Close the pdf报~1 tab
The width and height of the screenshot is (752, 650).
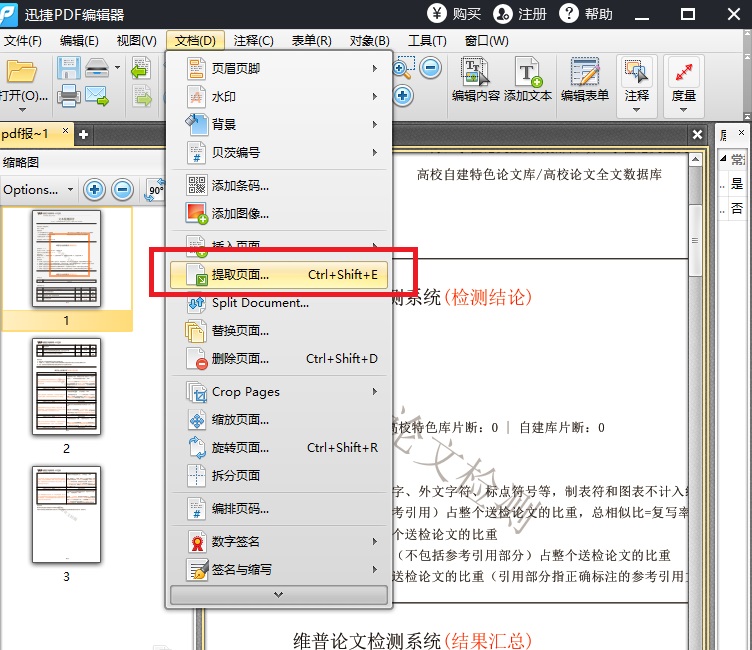[65, 130]
